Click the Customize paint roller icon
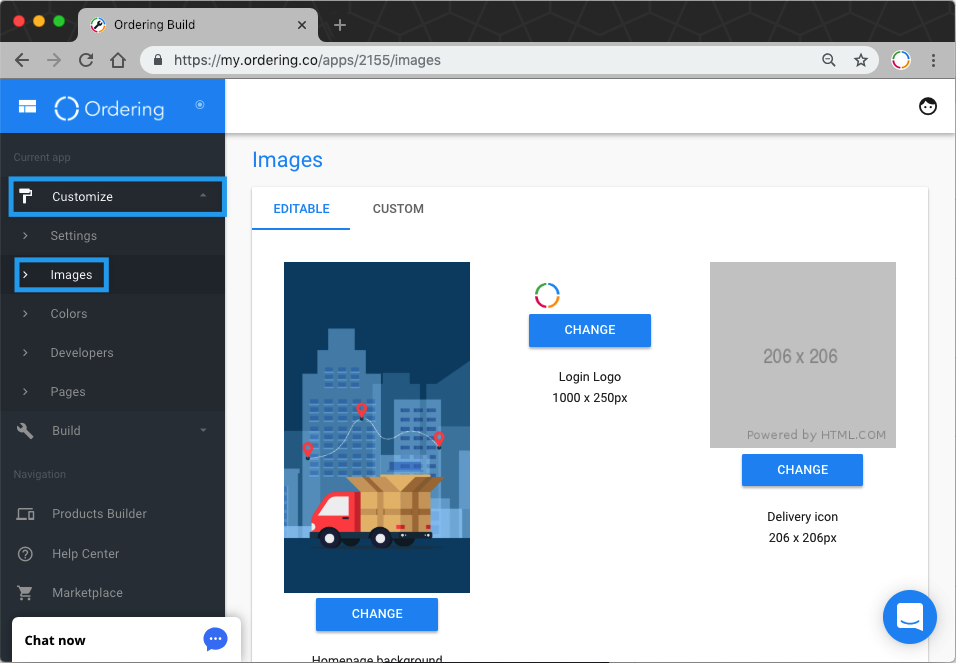This screenshot has width=956, height=663. pyautogui.click(x=26, y=196)
